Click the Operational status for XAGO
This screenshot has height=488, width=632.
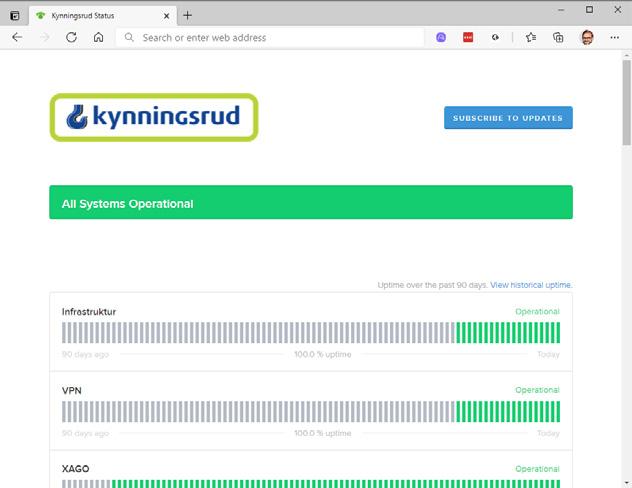click(537, 469)
